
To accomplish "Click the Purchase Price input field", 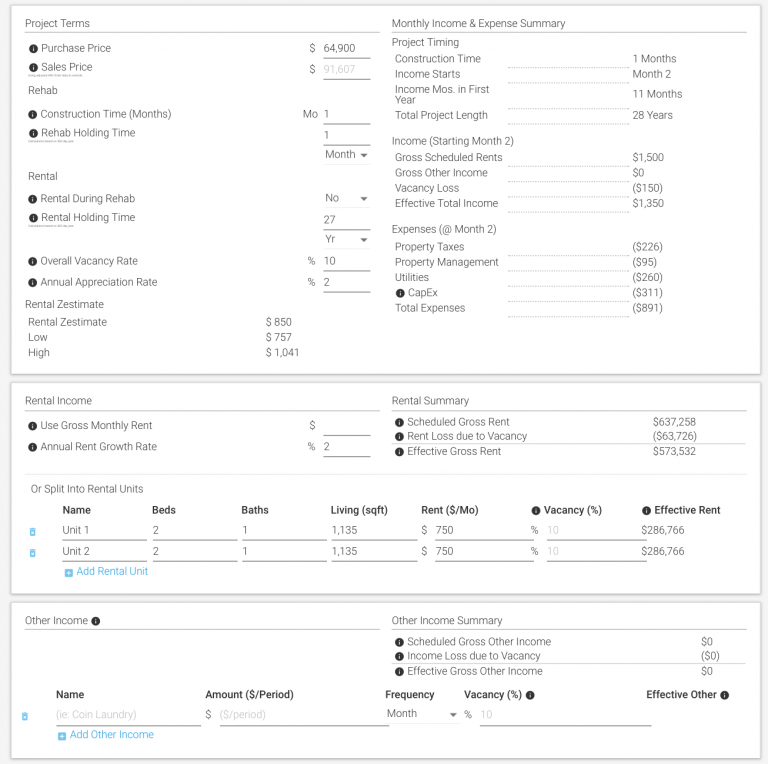I will tap(346, 48).
